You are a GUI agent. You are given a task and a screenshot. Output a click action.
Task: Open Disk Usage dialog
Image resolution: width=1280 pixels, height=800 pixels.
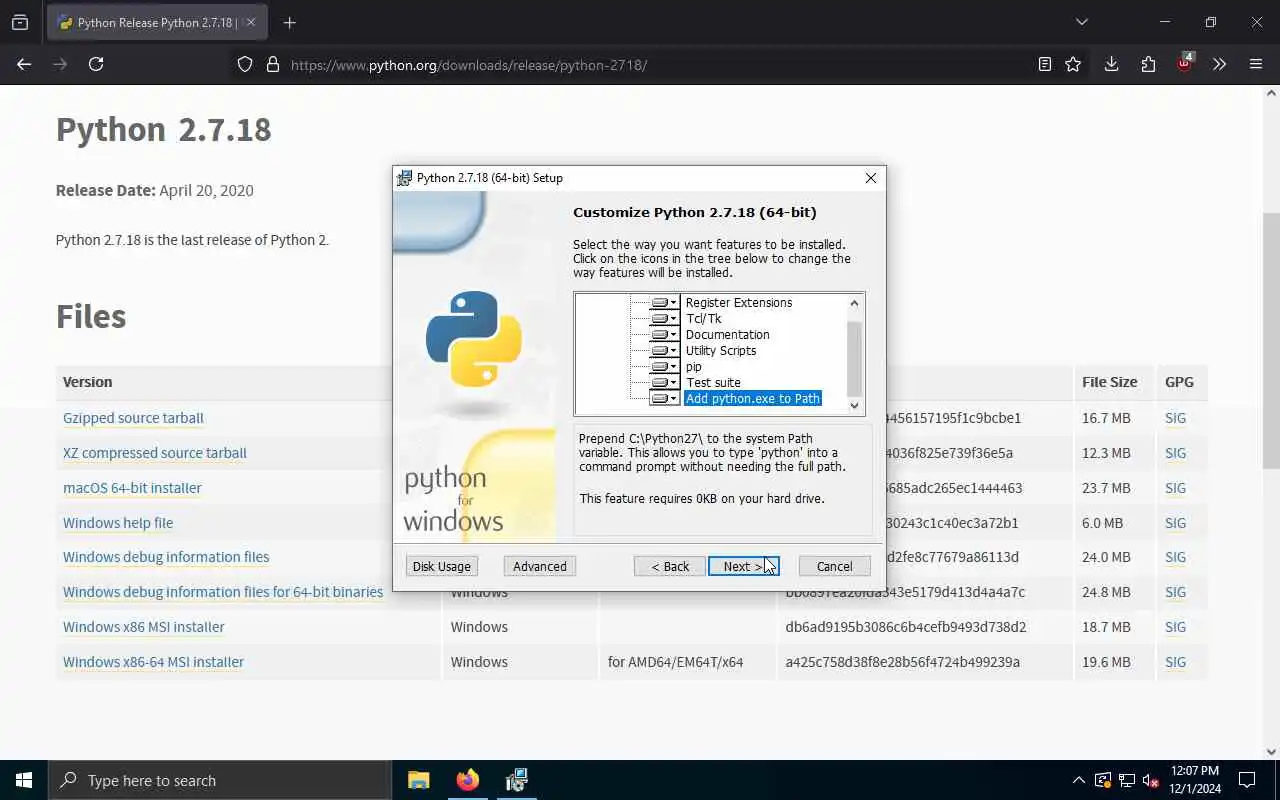(441, 566)
